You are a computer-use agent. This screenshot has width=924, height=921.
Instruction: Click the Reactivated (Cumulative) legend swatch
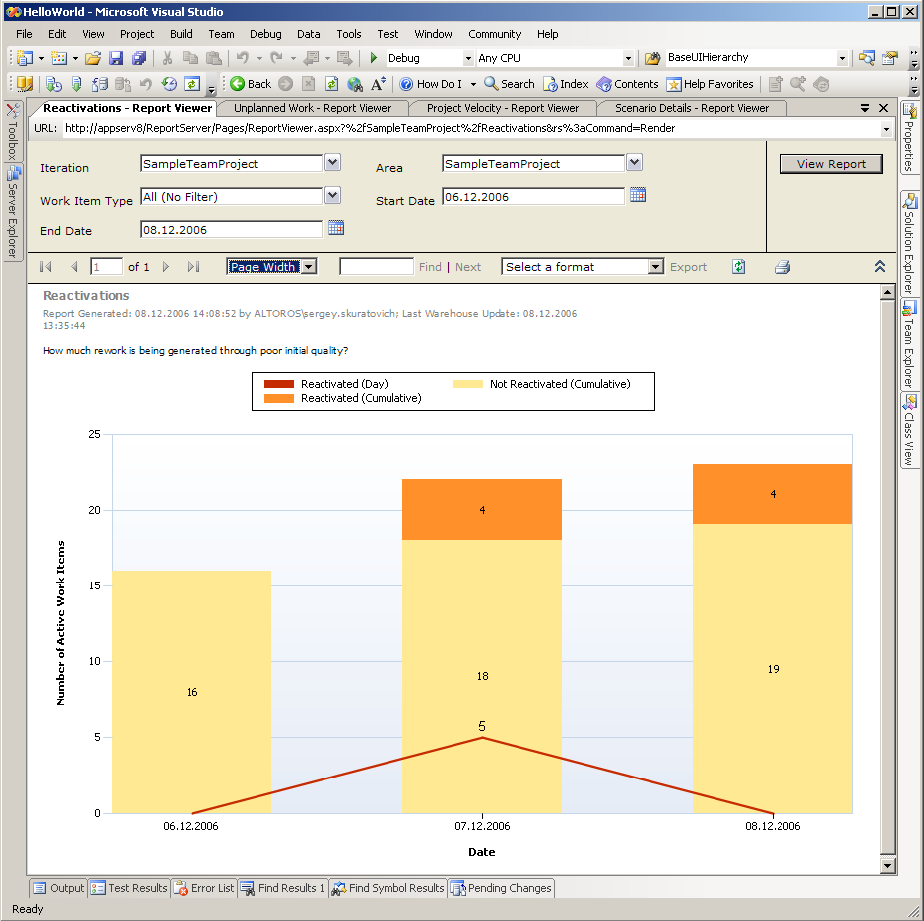(279, 398)
